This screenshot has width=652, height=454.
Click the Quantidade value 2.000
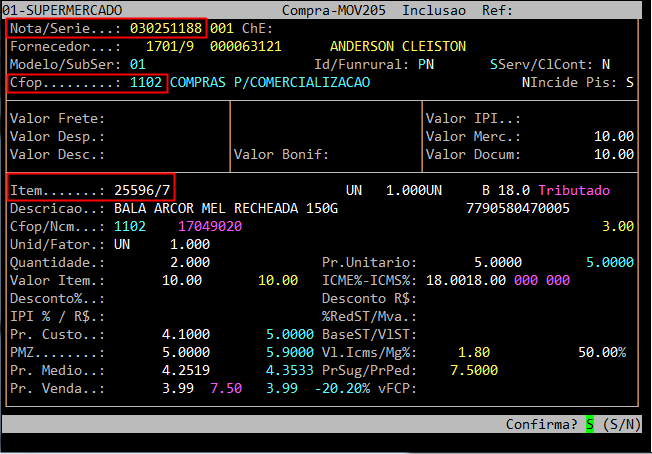189,262
